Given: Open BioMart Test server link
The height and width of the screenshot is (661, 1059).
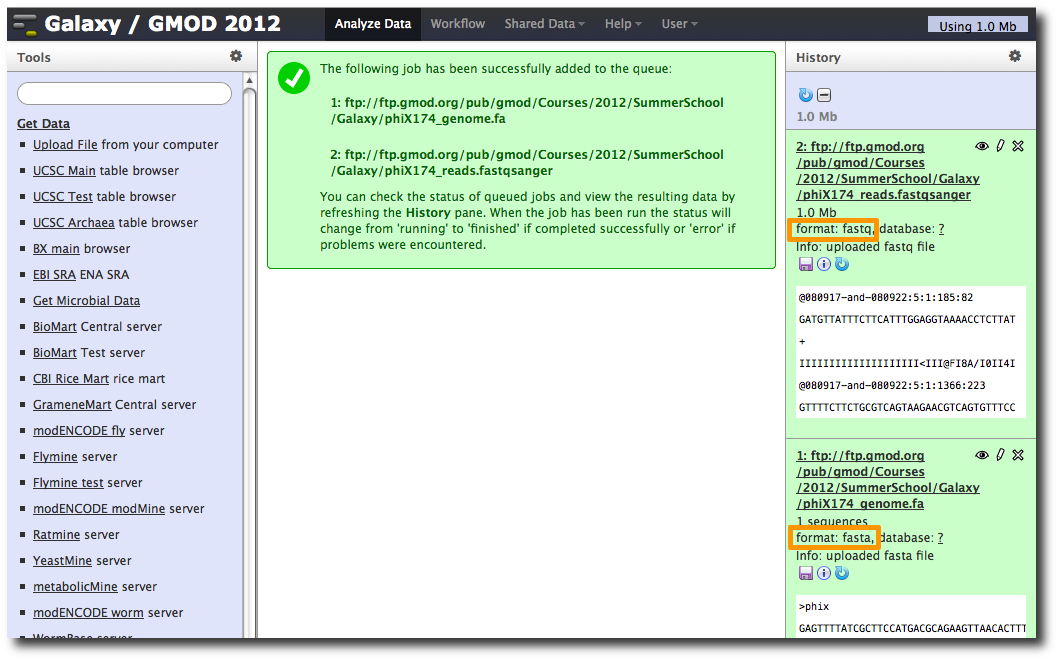Looking at the screenshot, I should (x=55, y=352).
